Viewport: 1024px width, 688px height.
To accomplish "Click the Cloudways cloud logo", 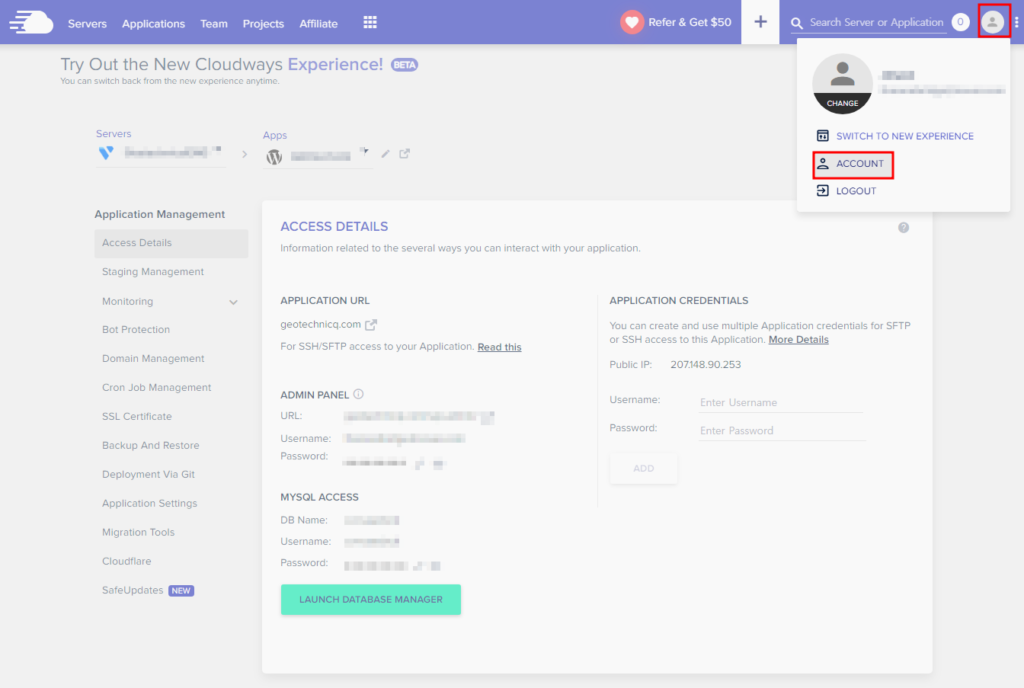I will coord(31,22).
